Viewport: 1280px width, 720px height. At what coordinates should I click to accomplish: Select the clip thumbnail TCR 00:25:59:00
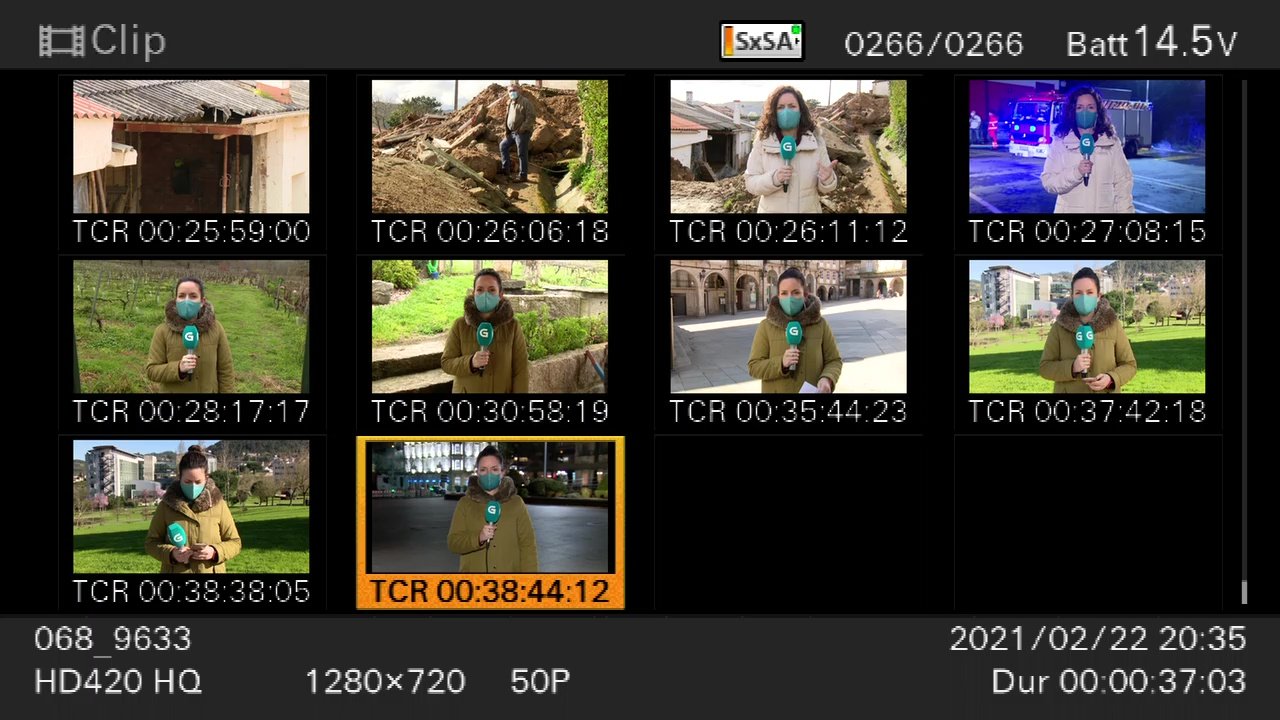point(191,163)
